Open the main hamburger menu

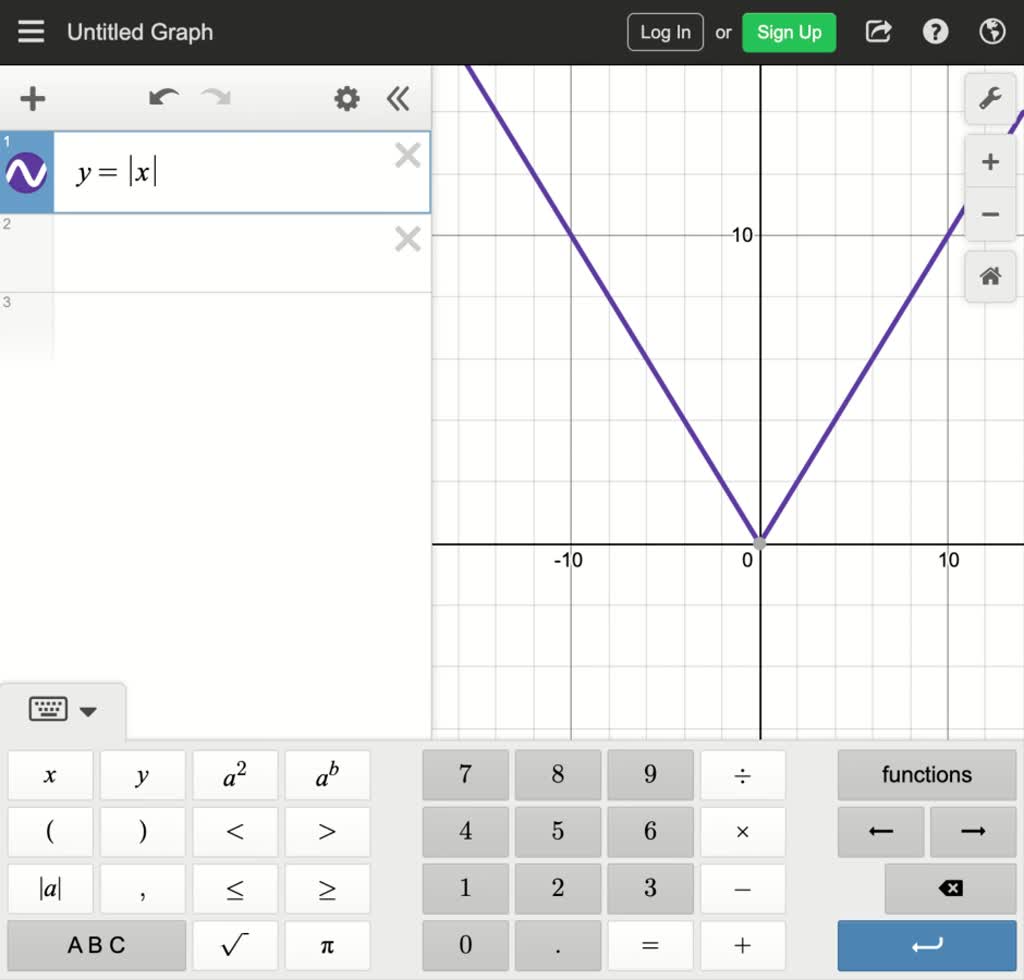(31, 31)
